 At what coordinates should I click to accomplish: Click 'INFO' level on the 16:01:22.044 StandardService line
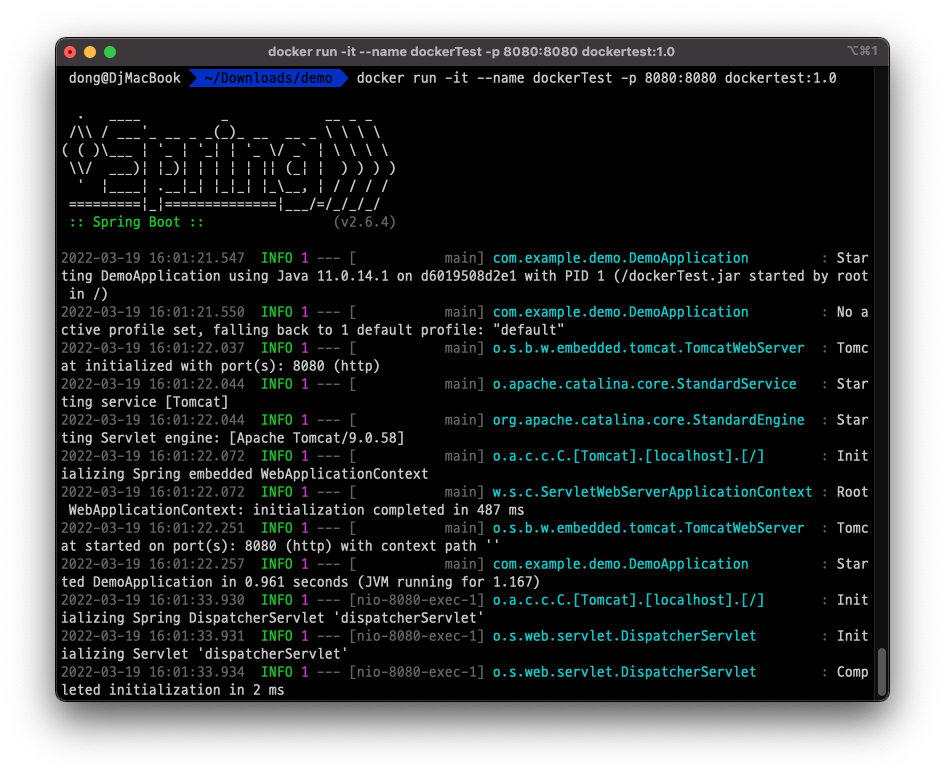pyautogui.click(x=277, y=384)
